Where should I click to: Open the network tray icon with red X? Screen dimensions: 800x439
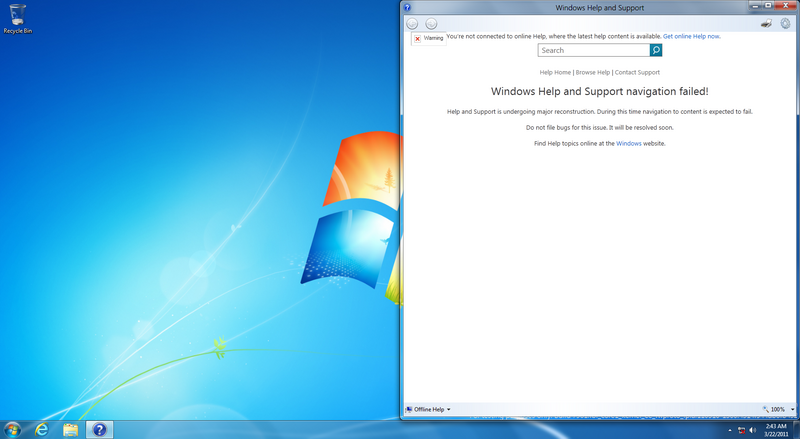741,430
